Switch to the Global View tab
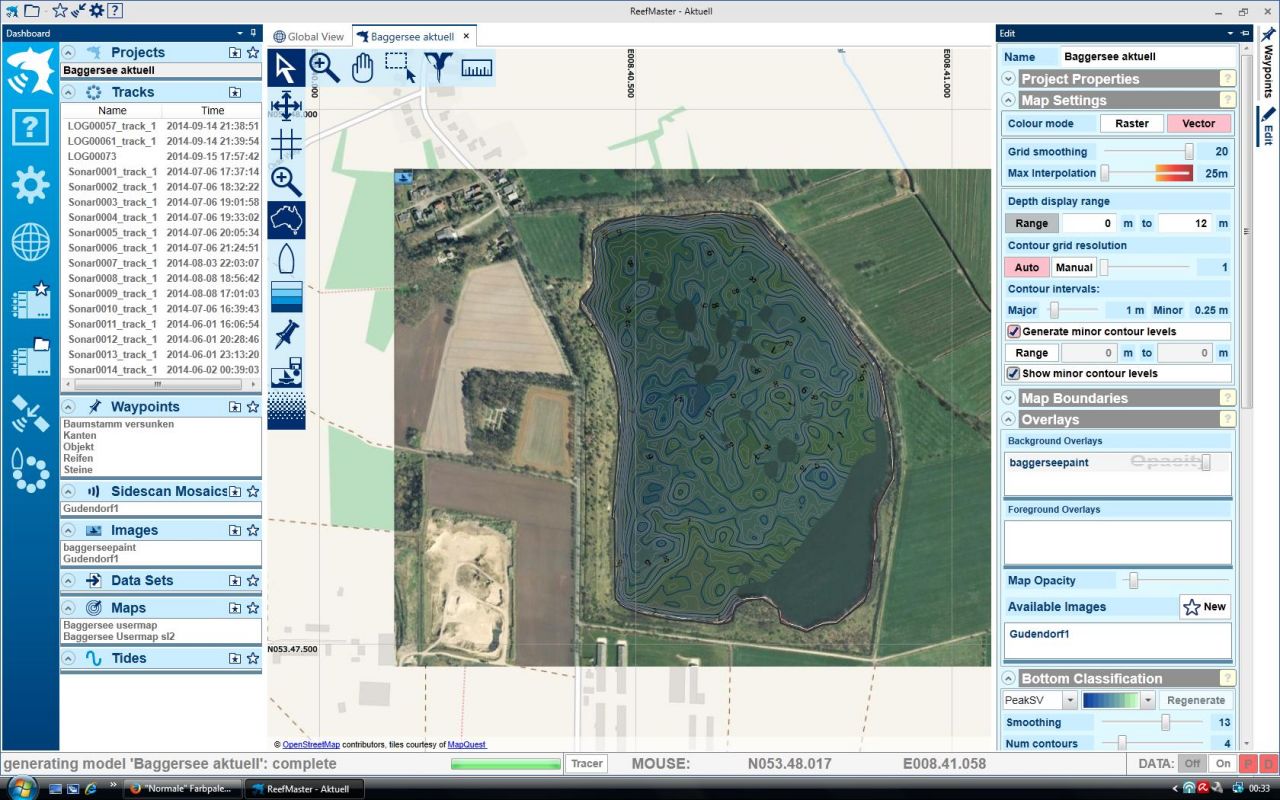The image size is (1280, 800). click(308, 37)
